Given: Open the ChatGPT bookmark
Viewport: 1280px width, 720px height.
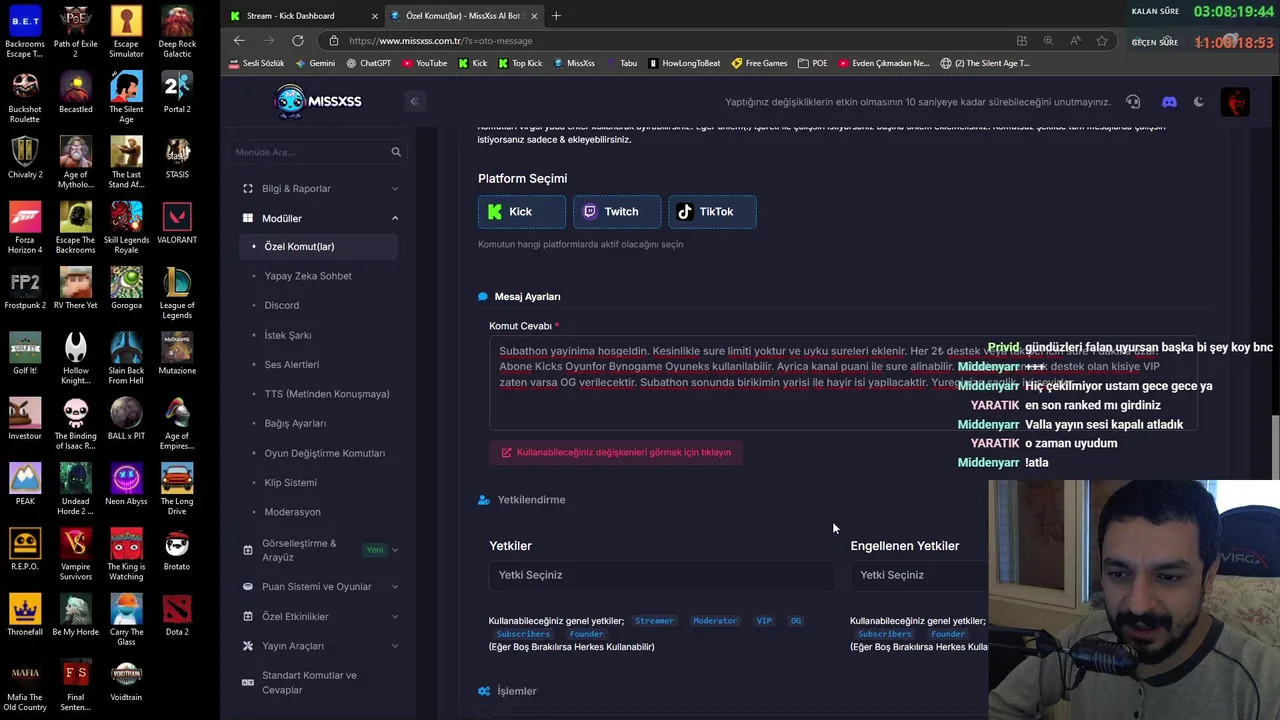Looking at the screenshot, I should (368, 63).
